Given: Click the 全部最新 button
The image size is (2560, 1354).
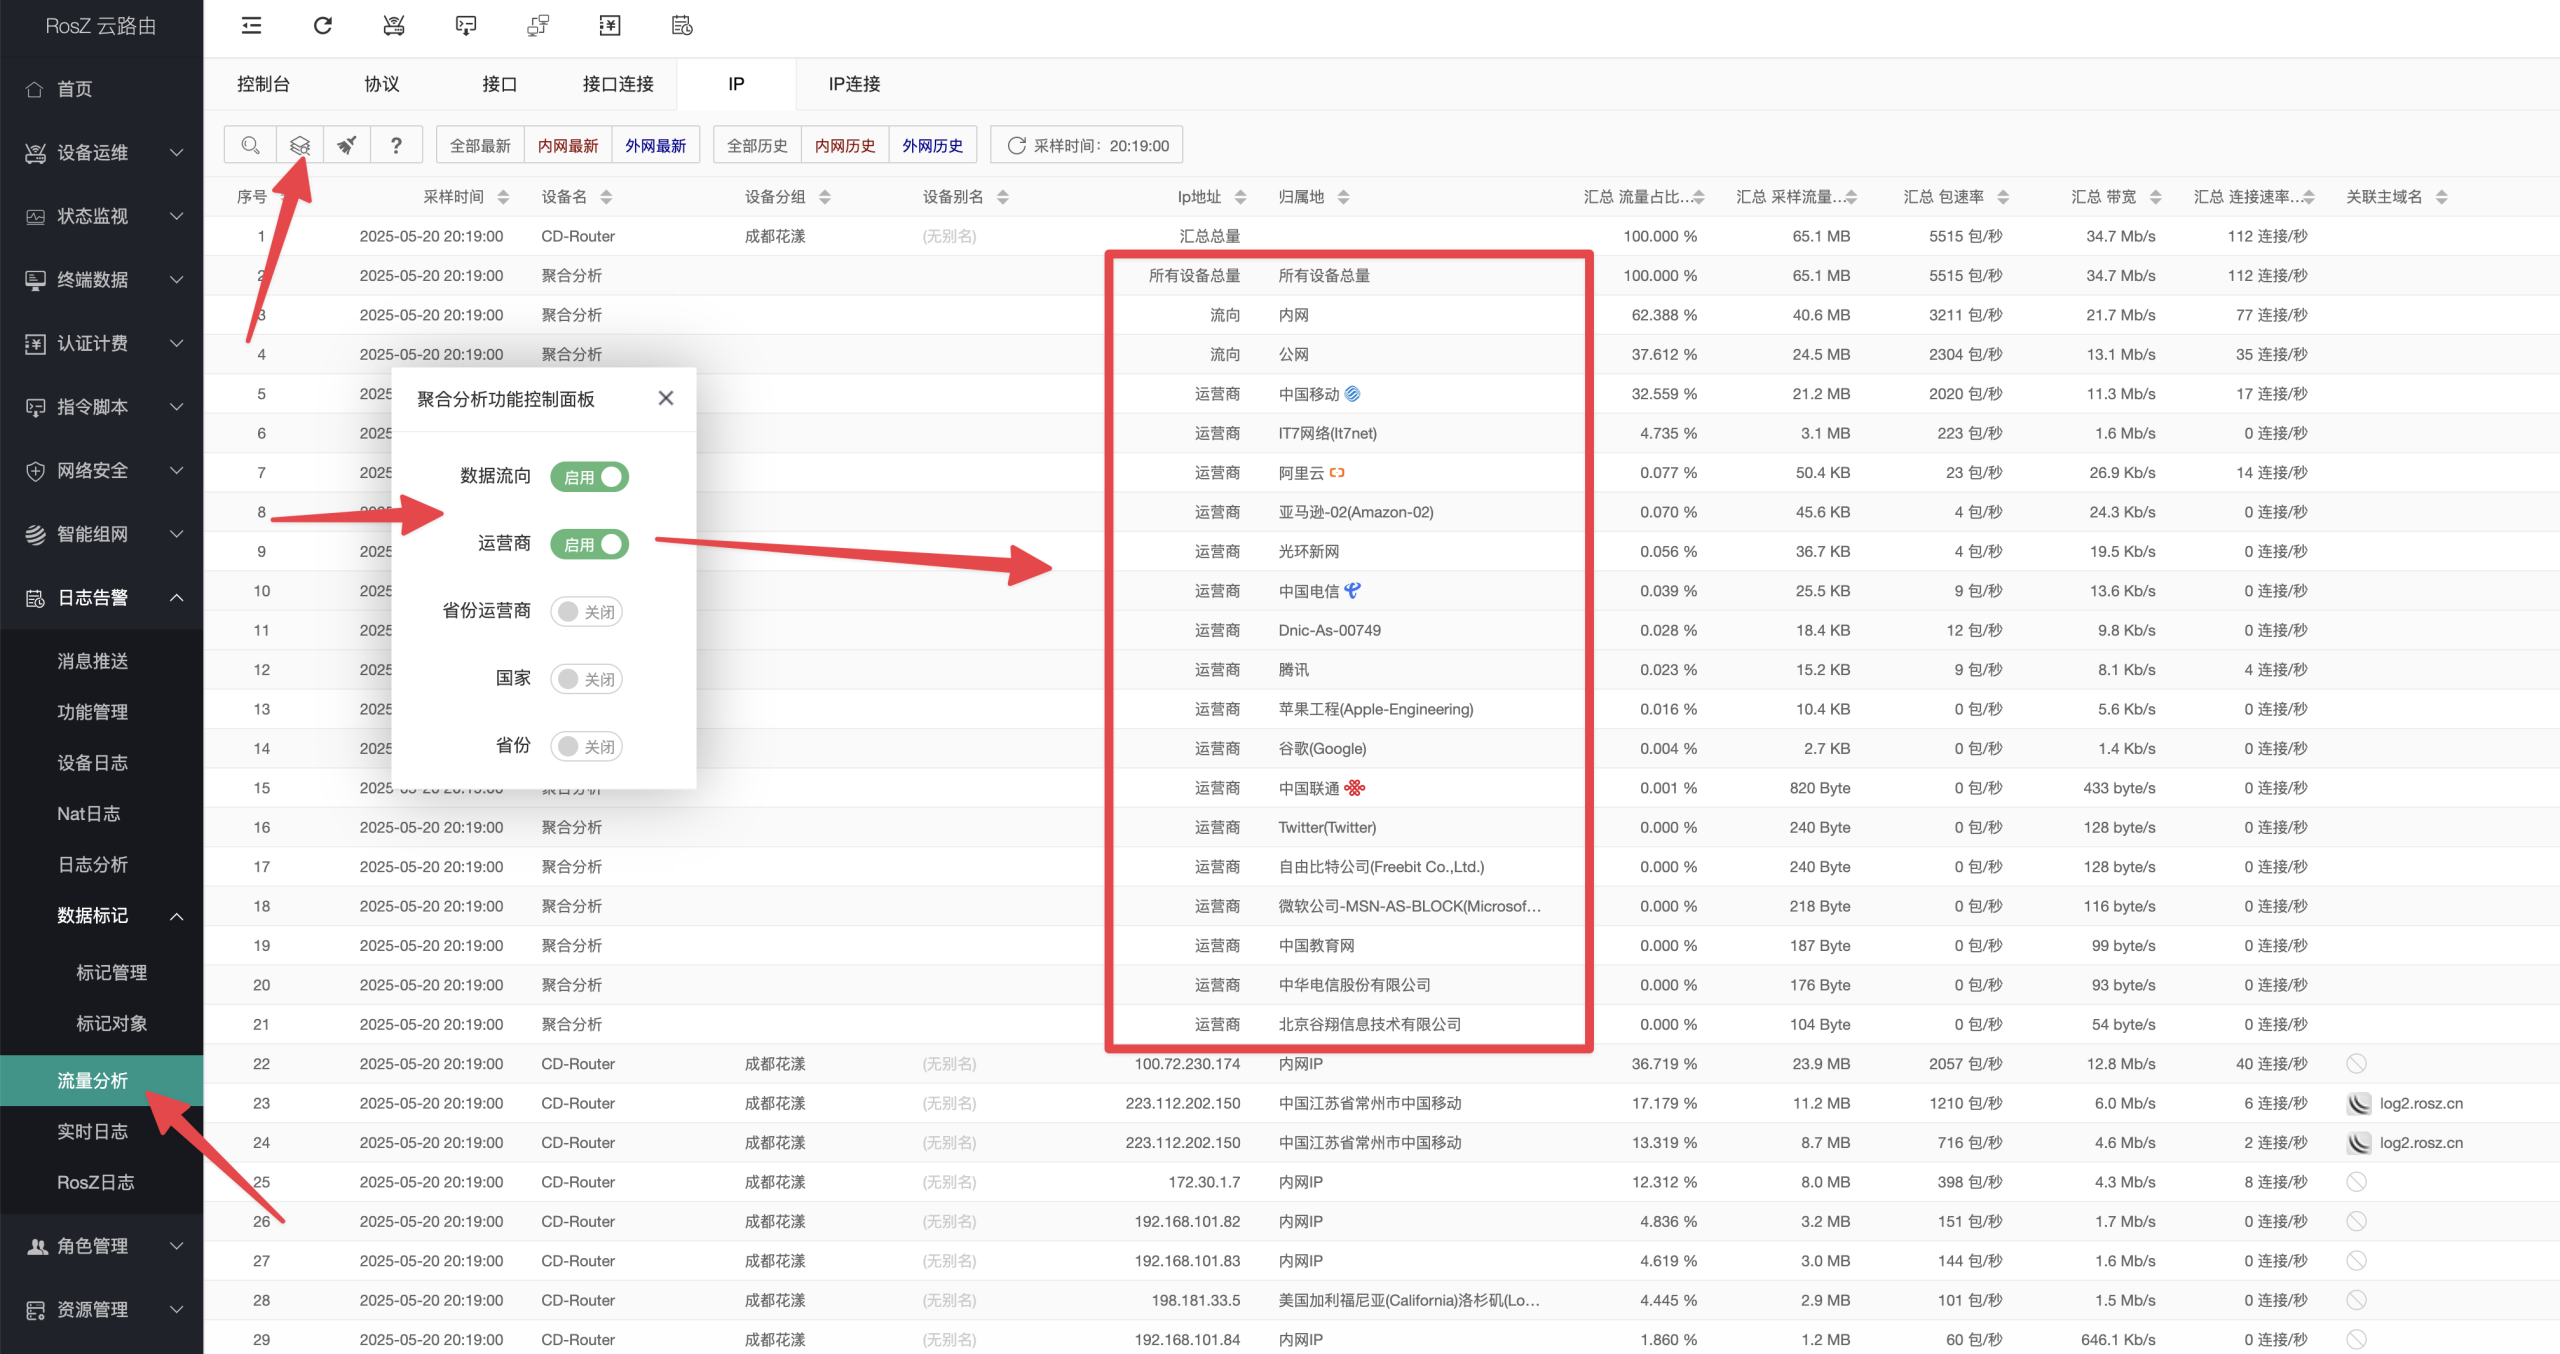Looking at the screenshot, I should pos(480,145).
